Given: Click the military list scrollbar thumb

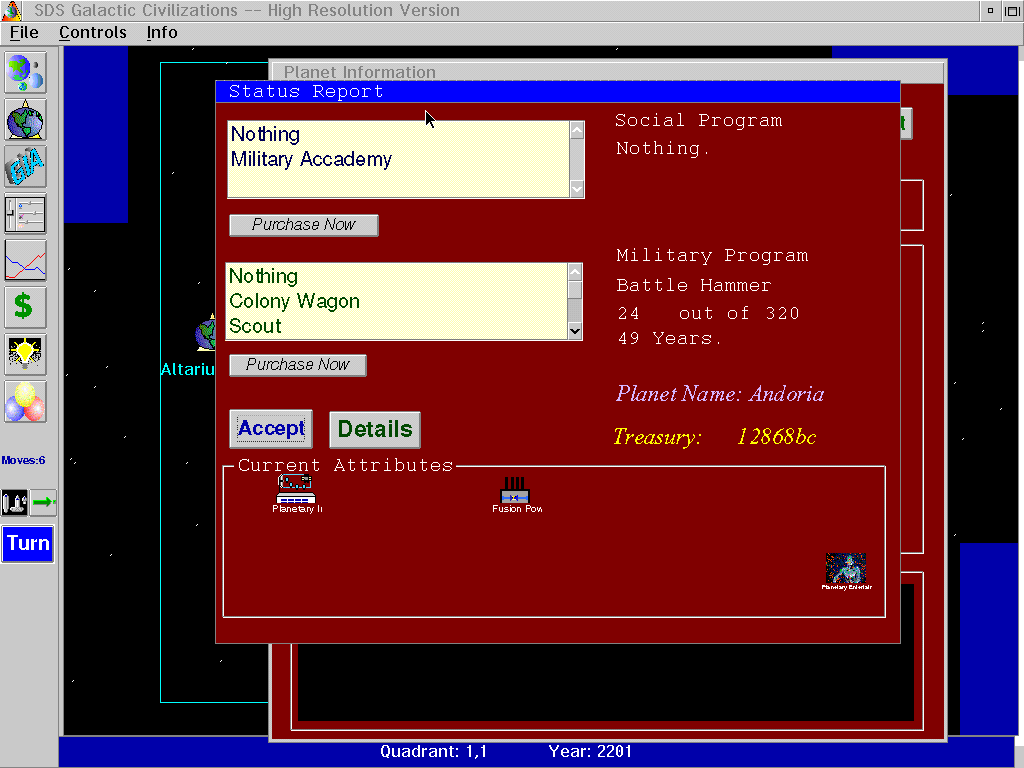Looking at the screenshot, I should pos(575,290).
